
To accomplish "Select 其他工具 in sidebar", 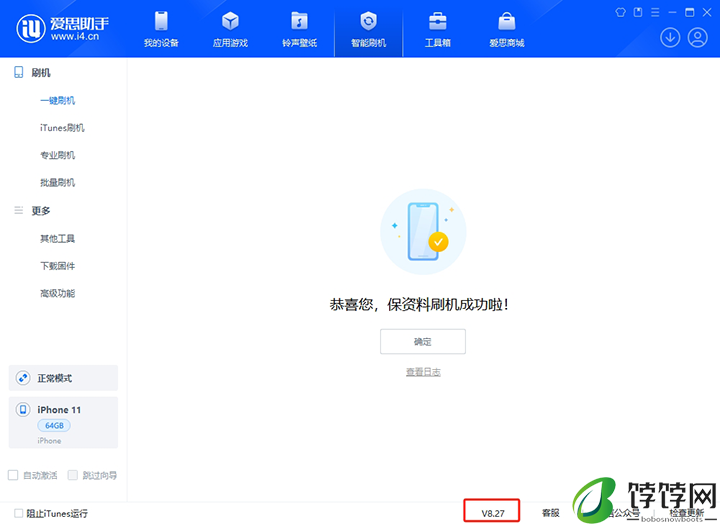I will coord(57,238).
